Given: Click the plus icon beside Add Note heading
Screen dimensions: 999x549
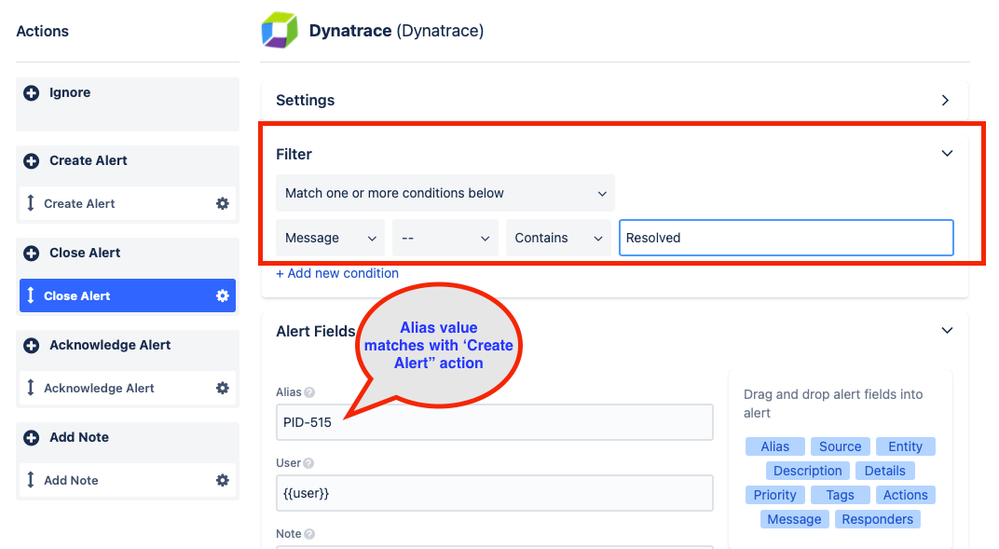Looking at the screenshot, I should point(31,438).
